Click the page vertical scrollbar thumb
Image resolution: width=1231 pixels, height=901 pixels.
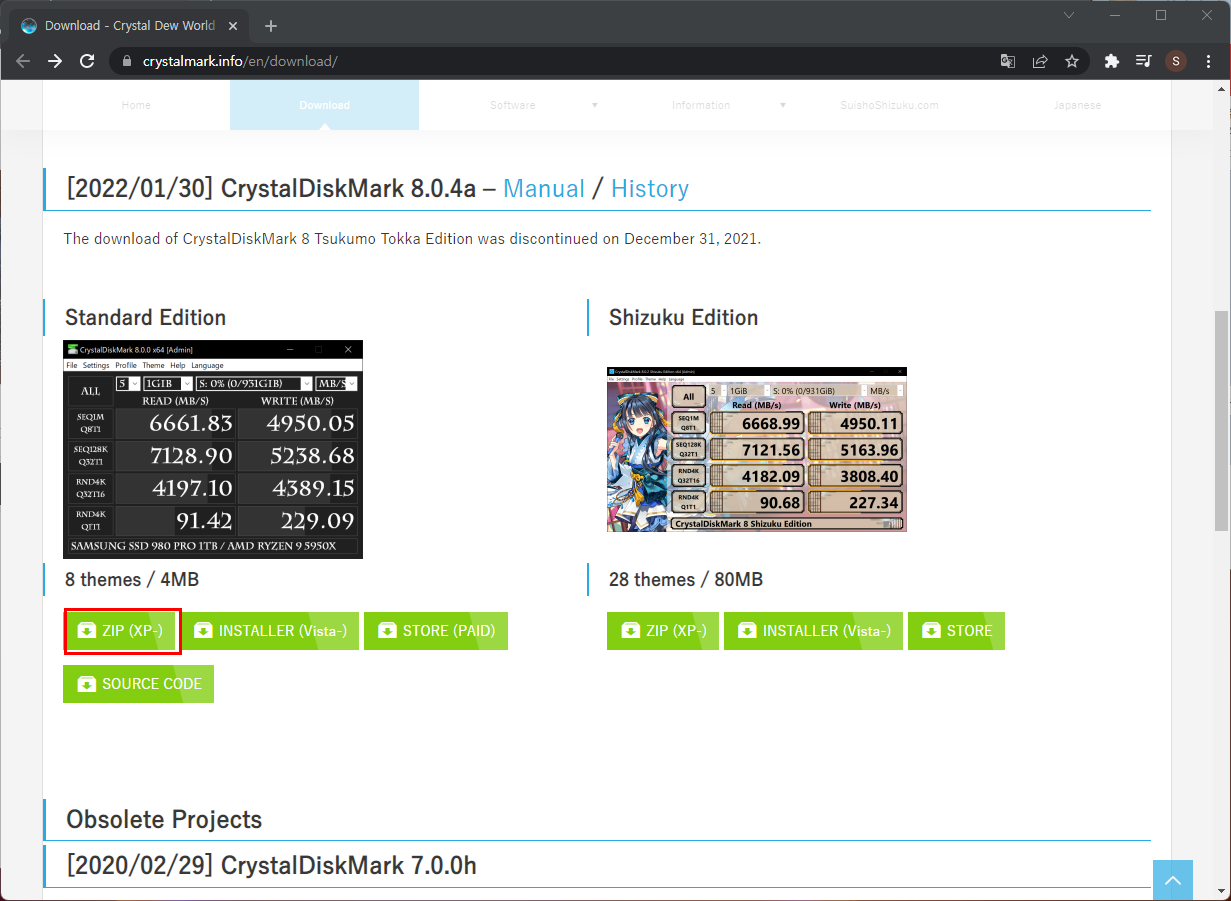(x=1222, y=423)
